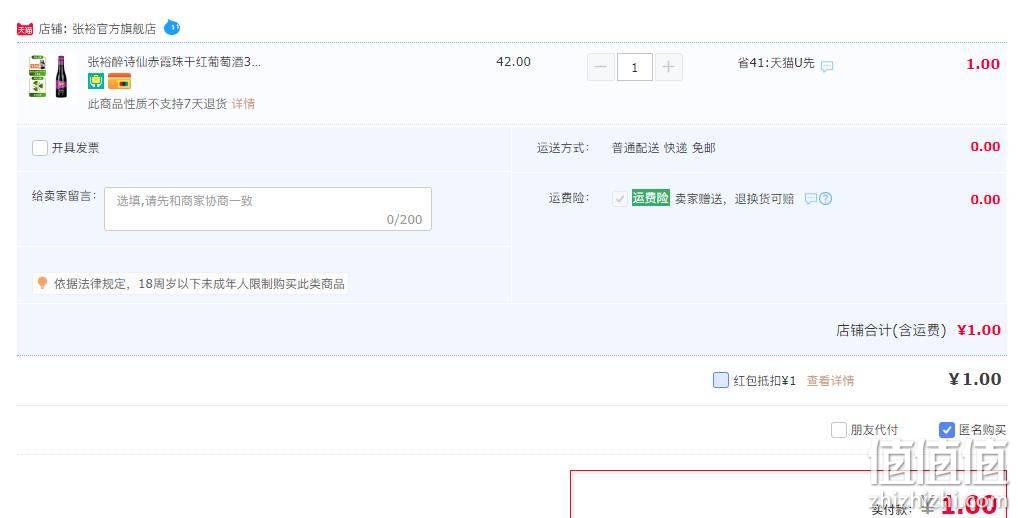Click the orange card badge under product title
The image size is (1018, 518).
tap(119, 81)
